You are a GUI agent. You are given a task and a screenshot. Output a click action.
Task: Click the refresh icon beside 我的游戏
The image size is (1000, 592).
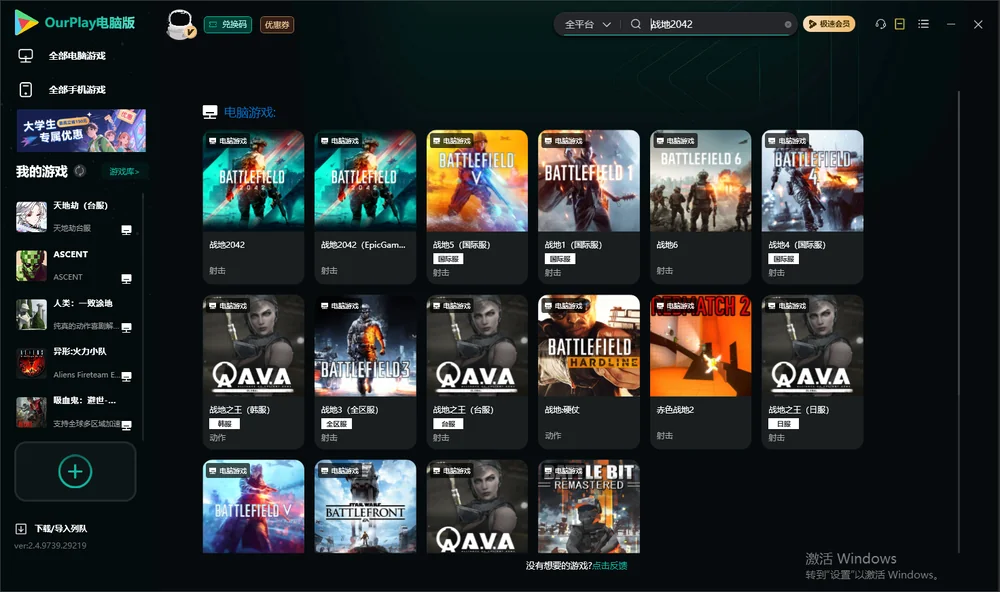coord(80,171)
